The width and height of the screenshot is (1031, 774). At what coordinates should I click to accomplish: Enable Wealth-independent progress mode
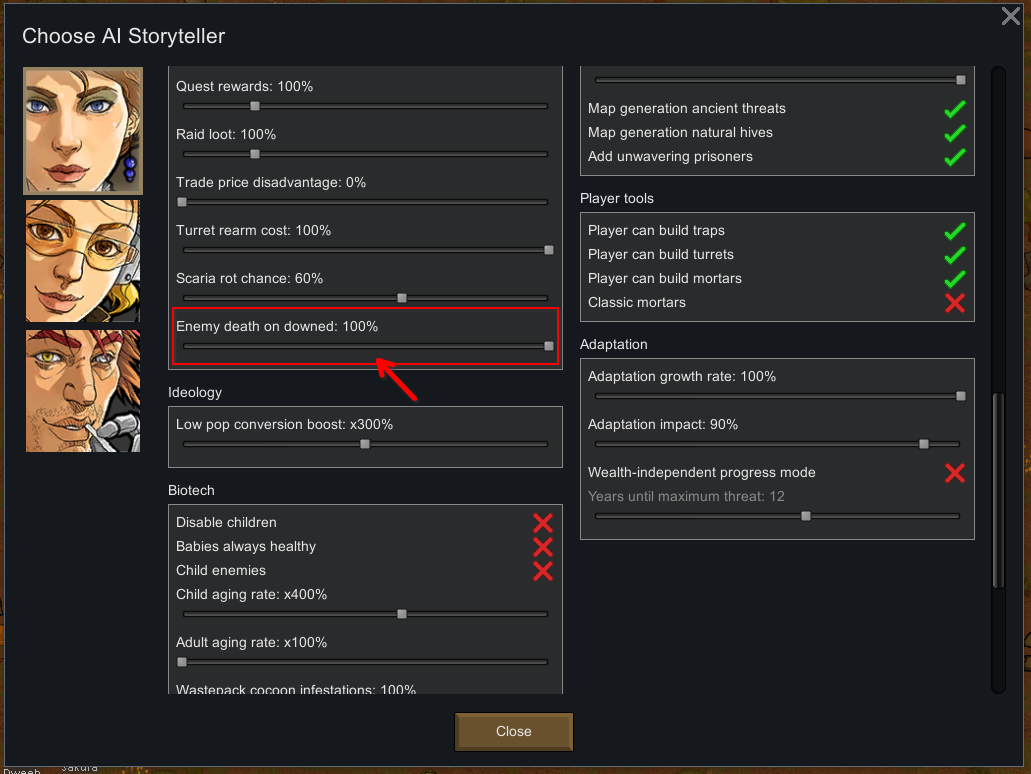coord(954,473)
